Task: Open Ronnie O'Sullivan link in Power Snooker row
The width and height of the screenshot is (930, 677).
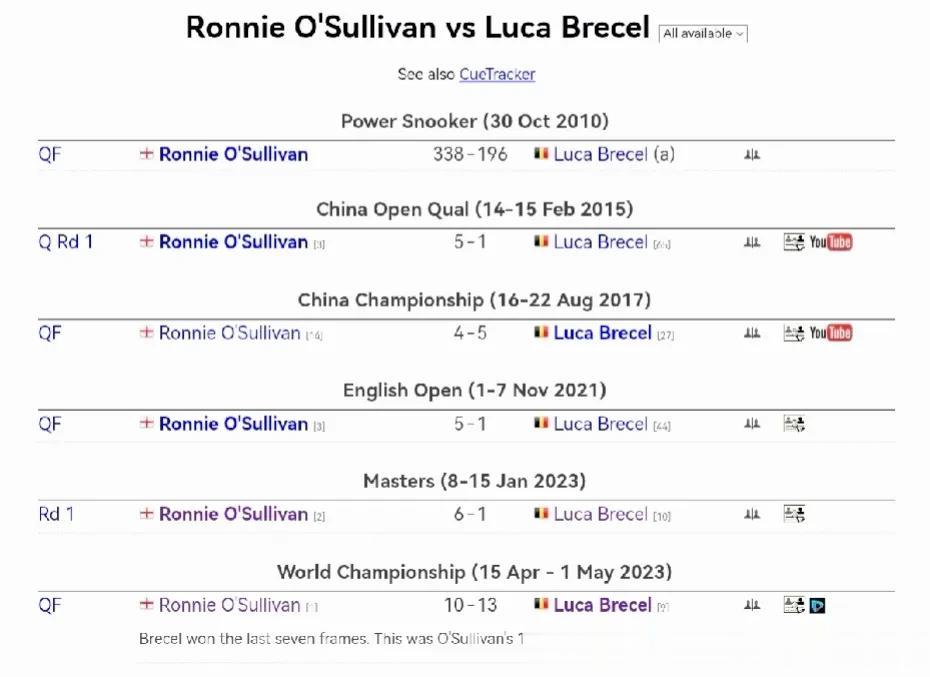Action: tap(233, 154)
